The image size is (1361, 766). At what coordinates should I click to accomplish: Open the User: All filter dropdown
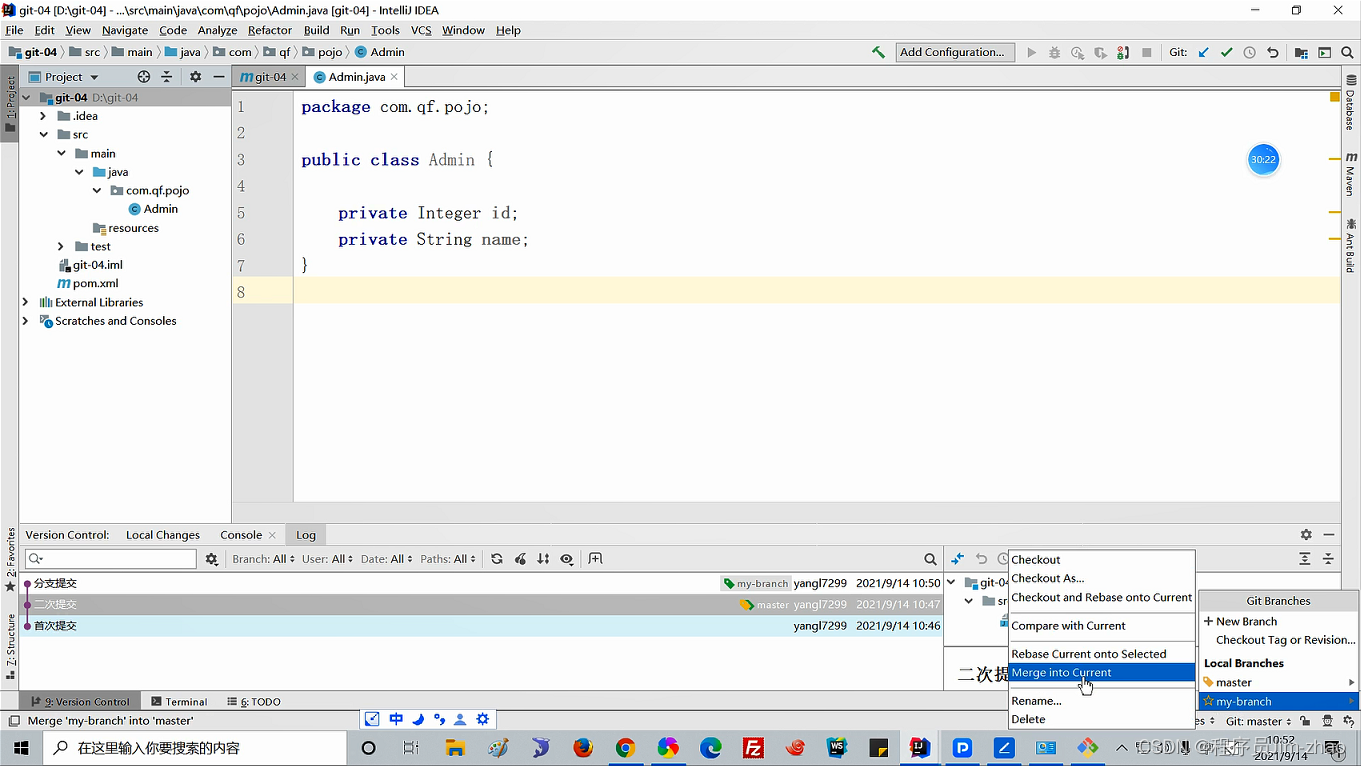328,559
